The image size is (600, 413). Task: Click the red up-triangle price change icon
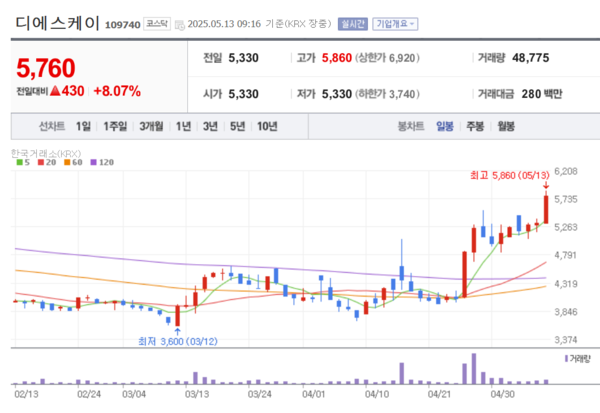tap(55, 91)
